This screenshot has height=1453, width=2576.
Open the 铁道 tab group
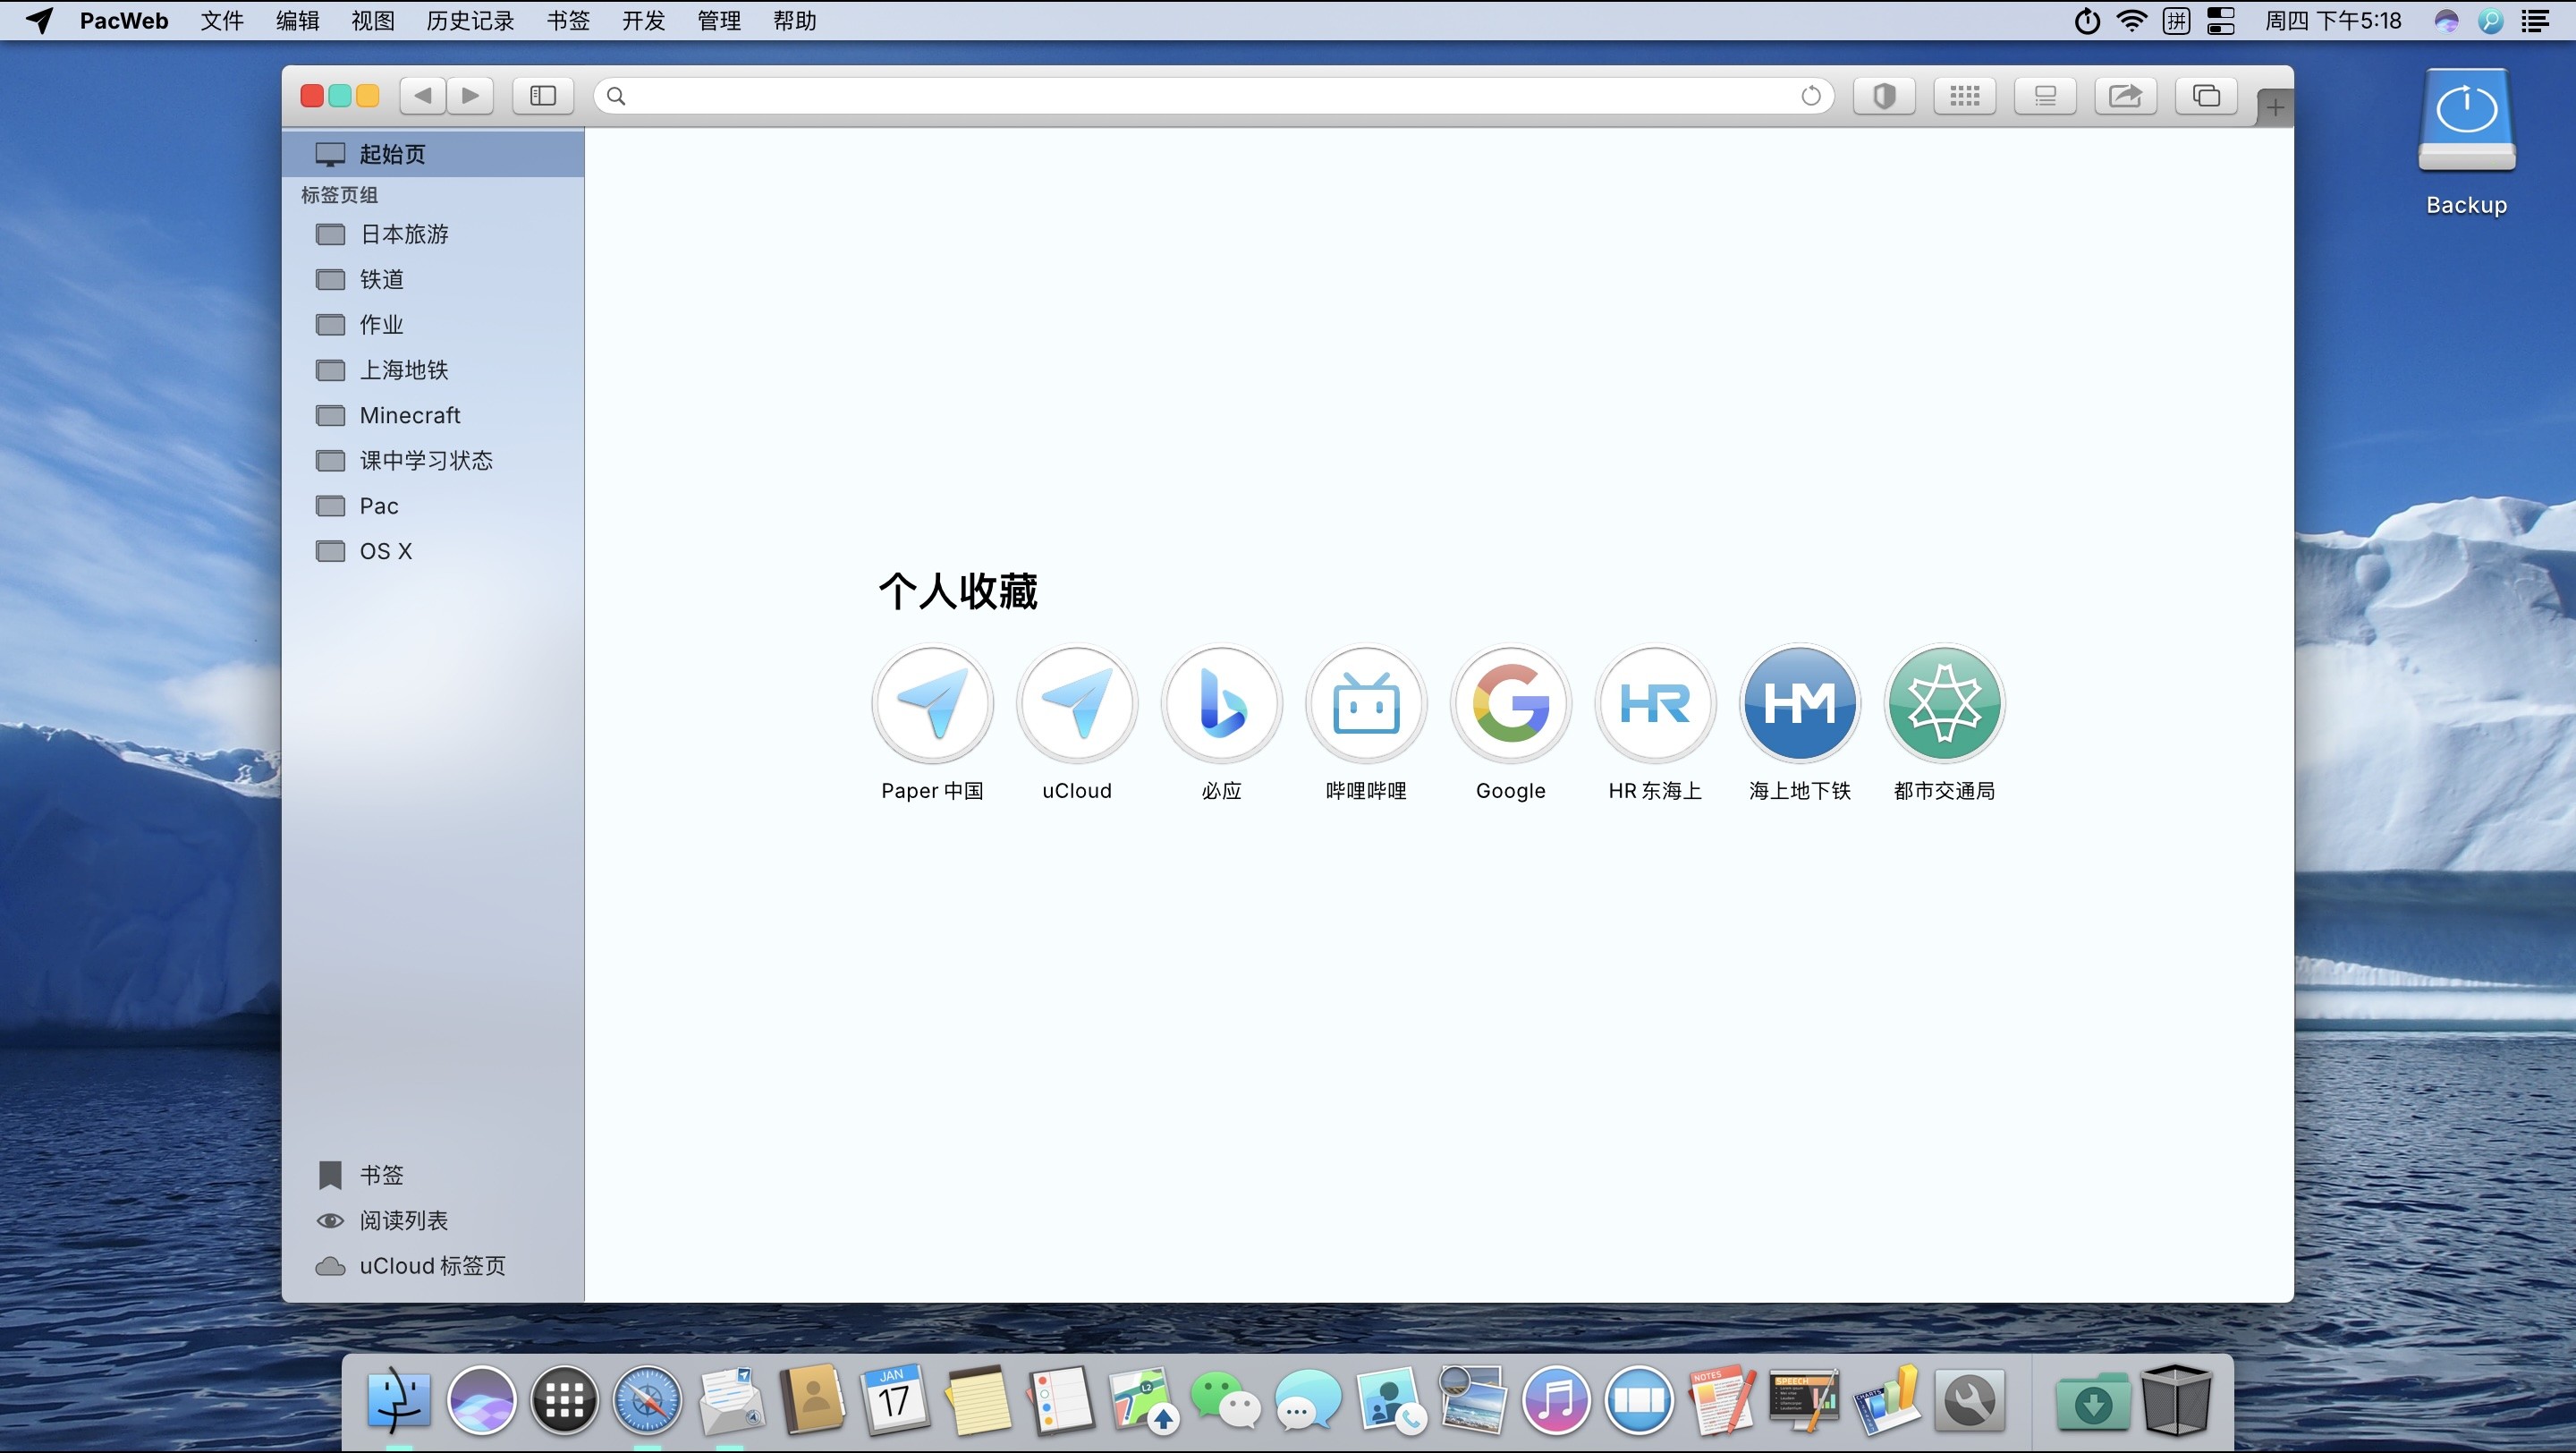click(x=433, y=279)
